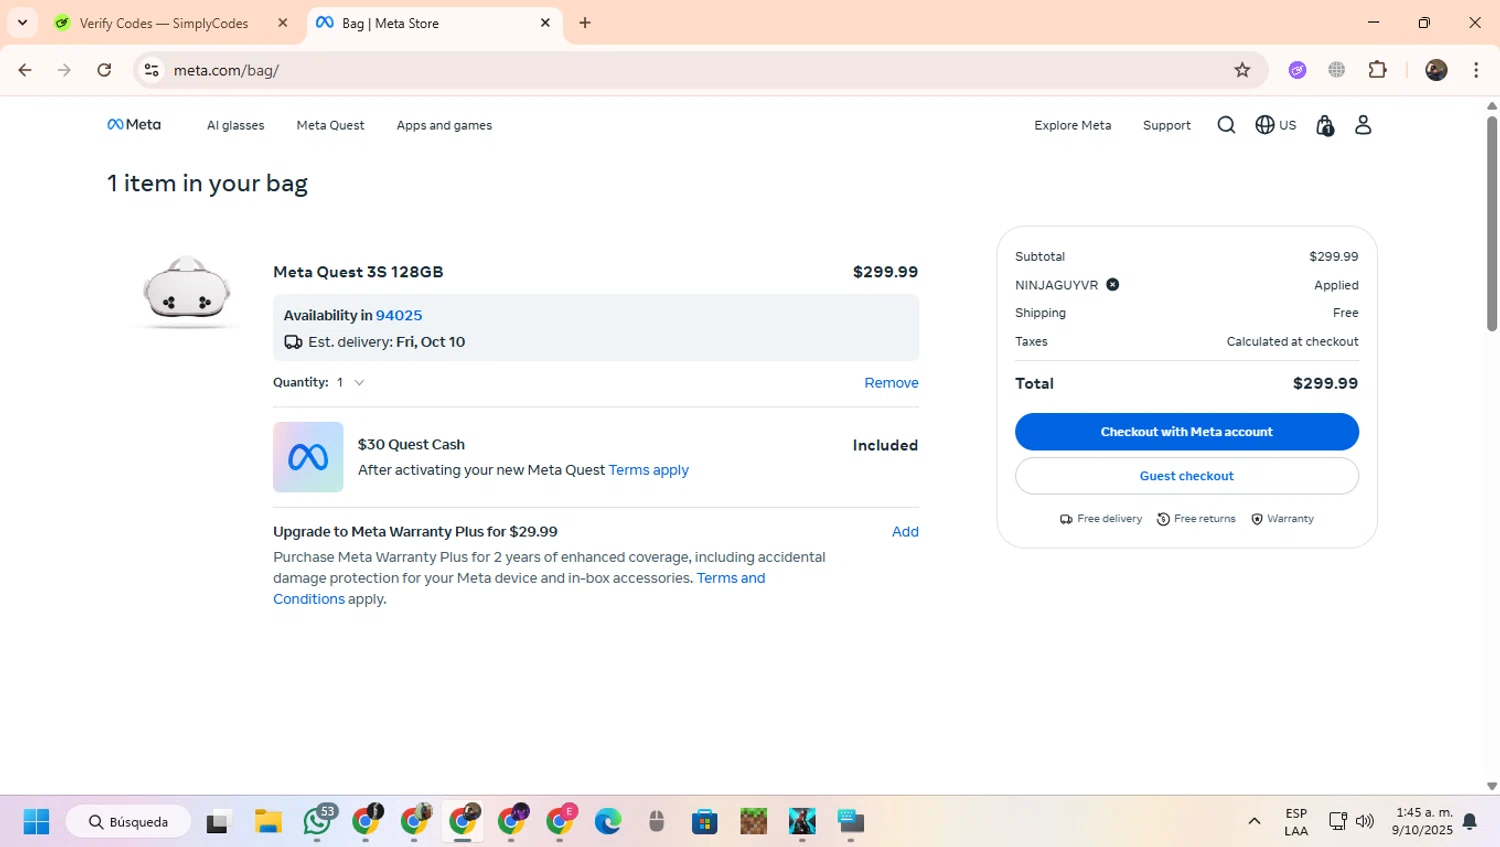
Task: Open Microsoft Edge from the taskbar
Action: 608,822
